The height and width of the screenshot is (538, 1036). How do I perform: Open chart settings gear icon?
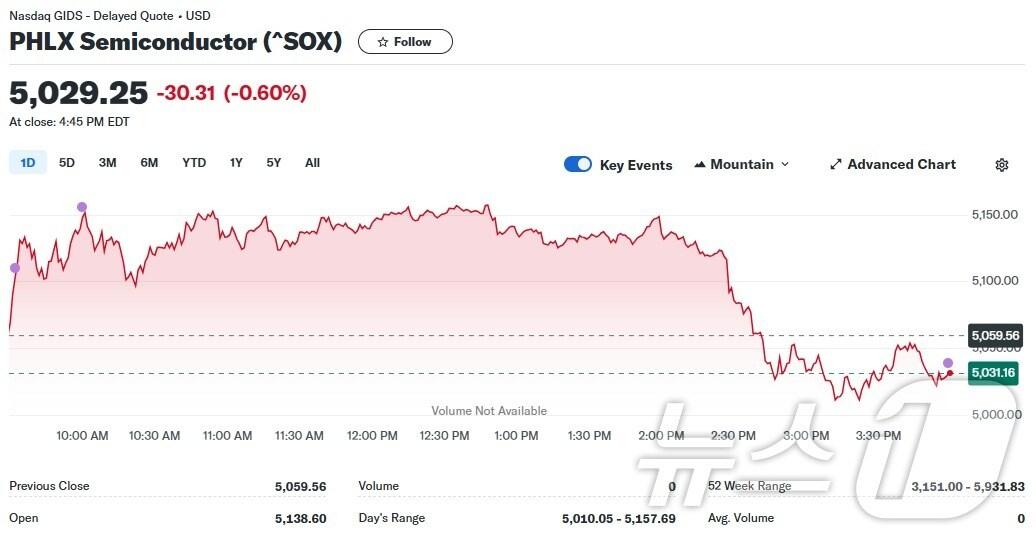pos(1001,165)
